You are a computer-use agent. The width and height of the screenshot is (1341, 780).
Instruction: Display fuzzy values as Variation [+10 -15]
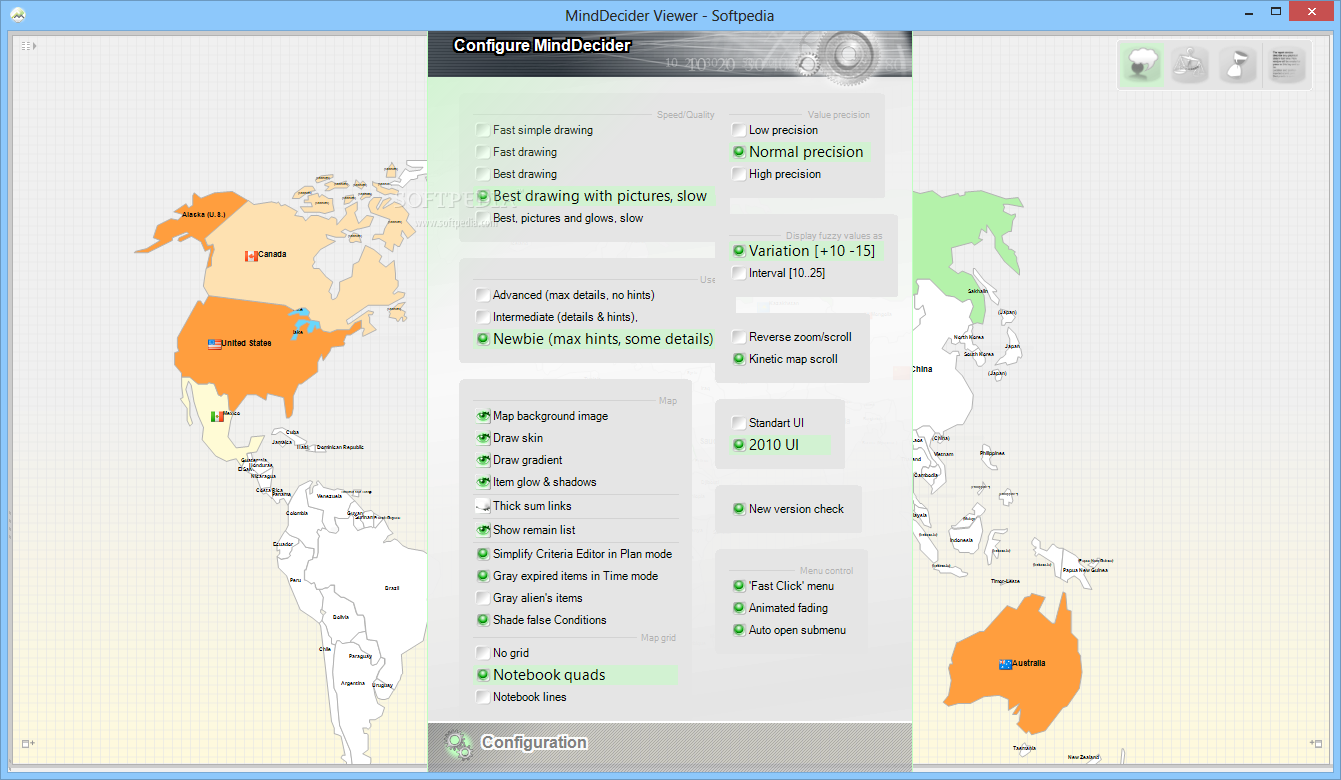tap(803, 251)
